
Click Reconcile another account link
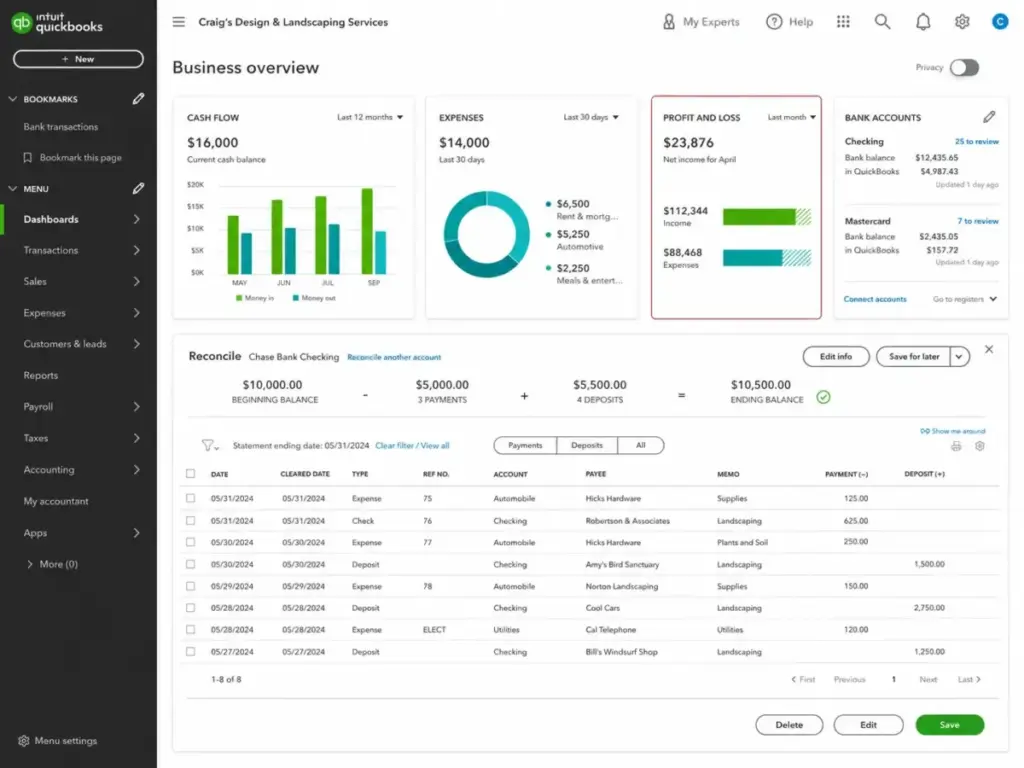pyautogui.click(x=394, y=357)
